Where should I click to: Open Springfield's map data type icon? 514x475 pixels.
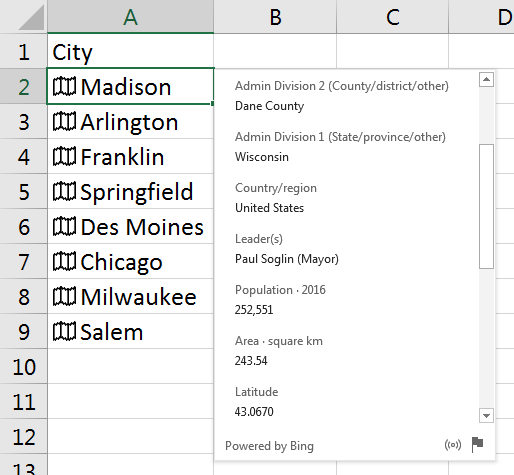64,191
